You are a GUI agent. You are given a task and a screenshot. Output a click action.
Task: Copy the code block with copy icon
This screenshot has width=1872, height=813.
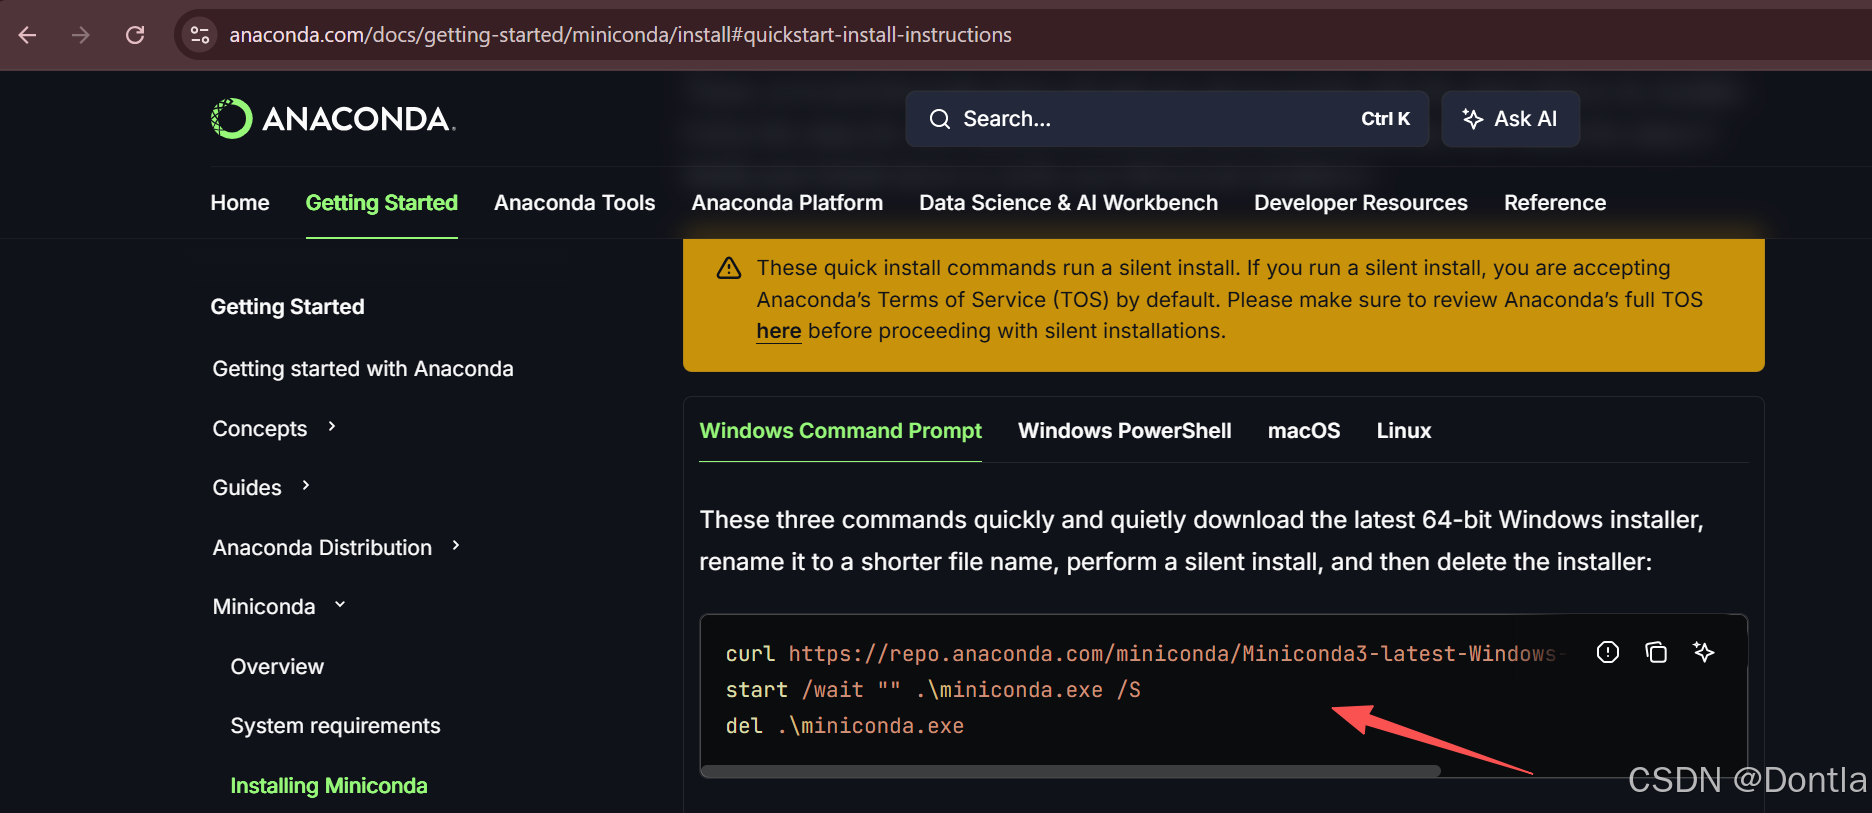(1656, 652)
